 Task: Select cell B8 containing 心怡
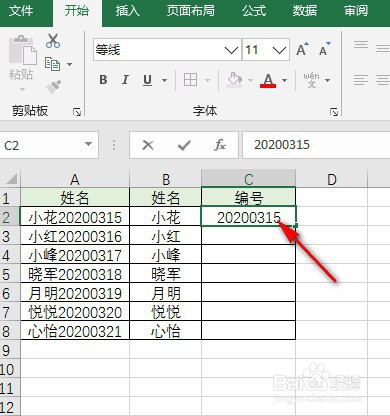(166, 331)
